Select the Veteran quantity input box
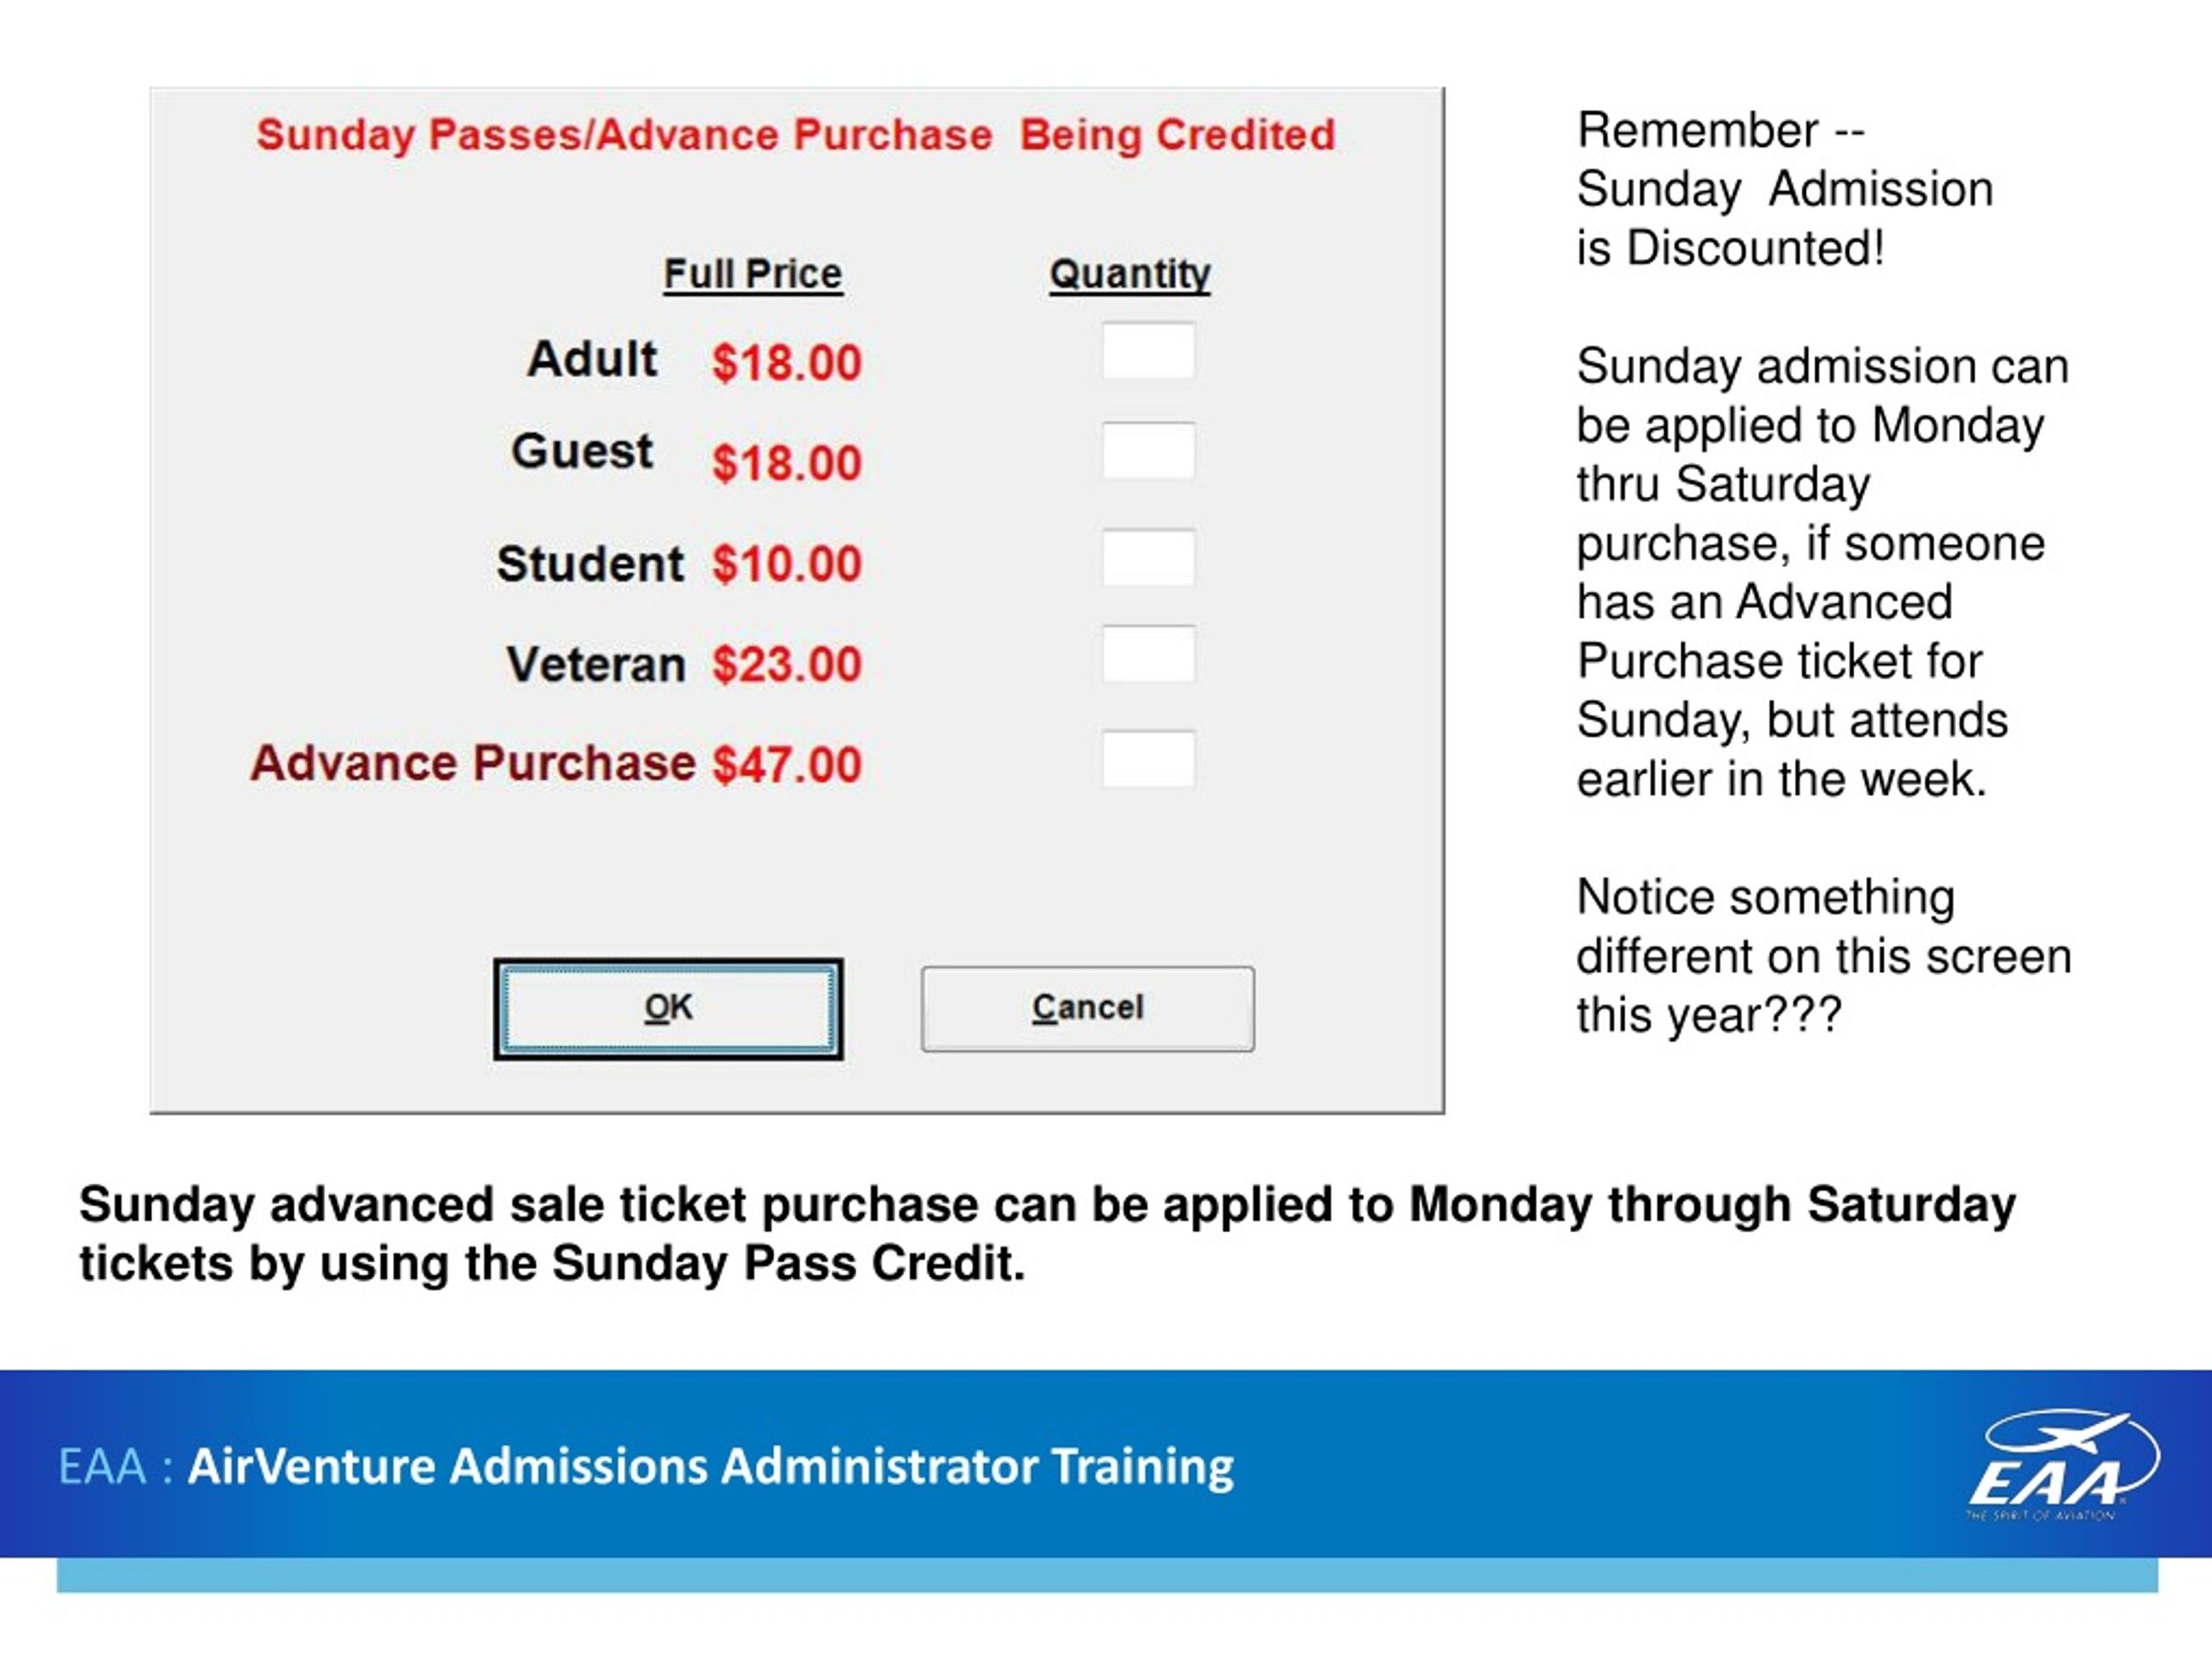 pyautogui.click(x=1148, y=654)
